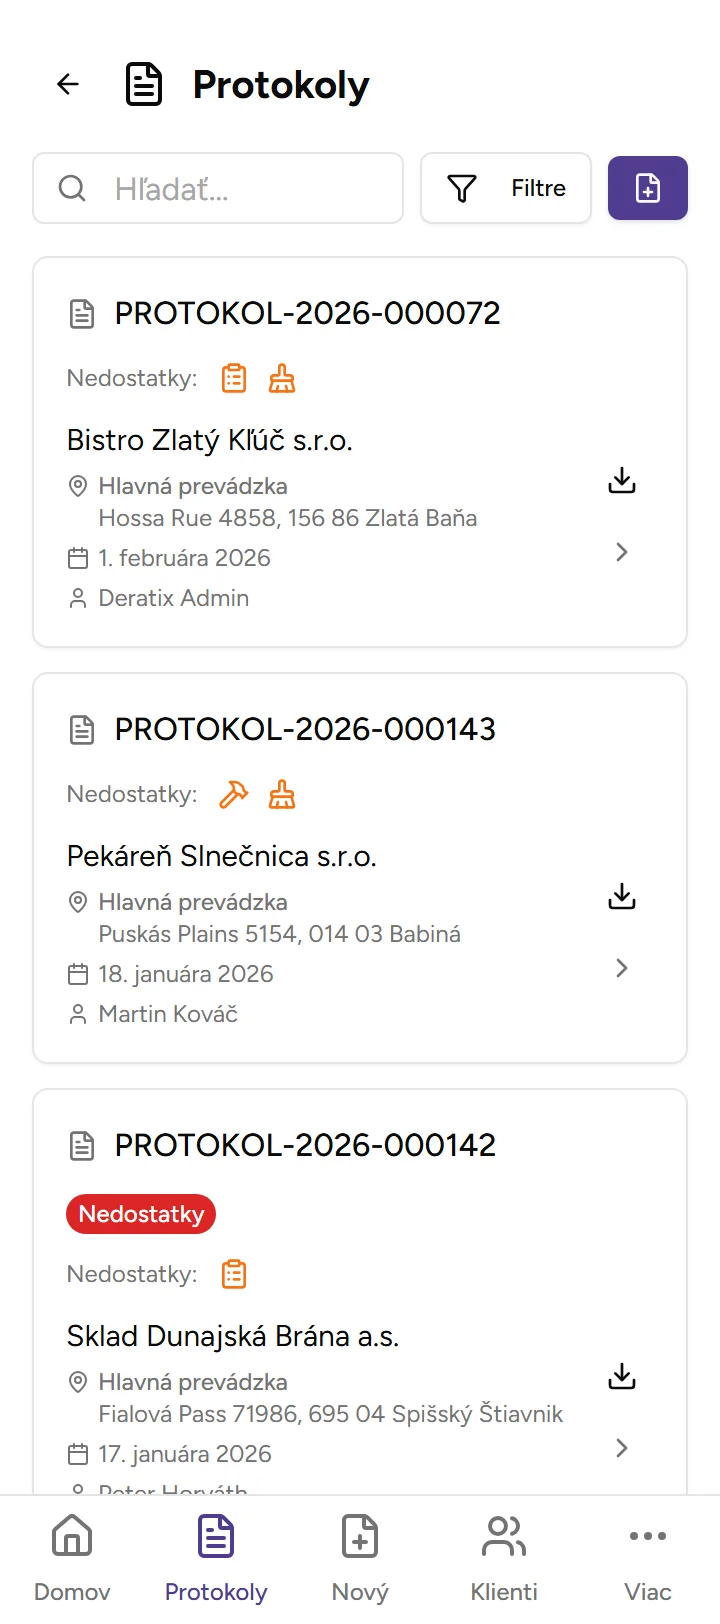Download the protocol for Sklad Dunajská Brána
Screen dimensions: 720x1624
621,1376
